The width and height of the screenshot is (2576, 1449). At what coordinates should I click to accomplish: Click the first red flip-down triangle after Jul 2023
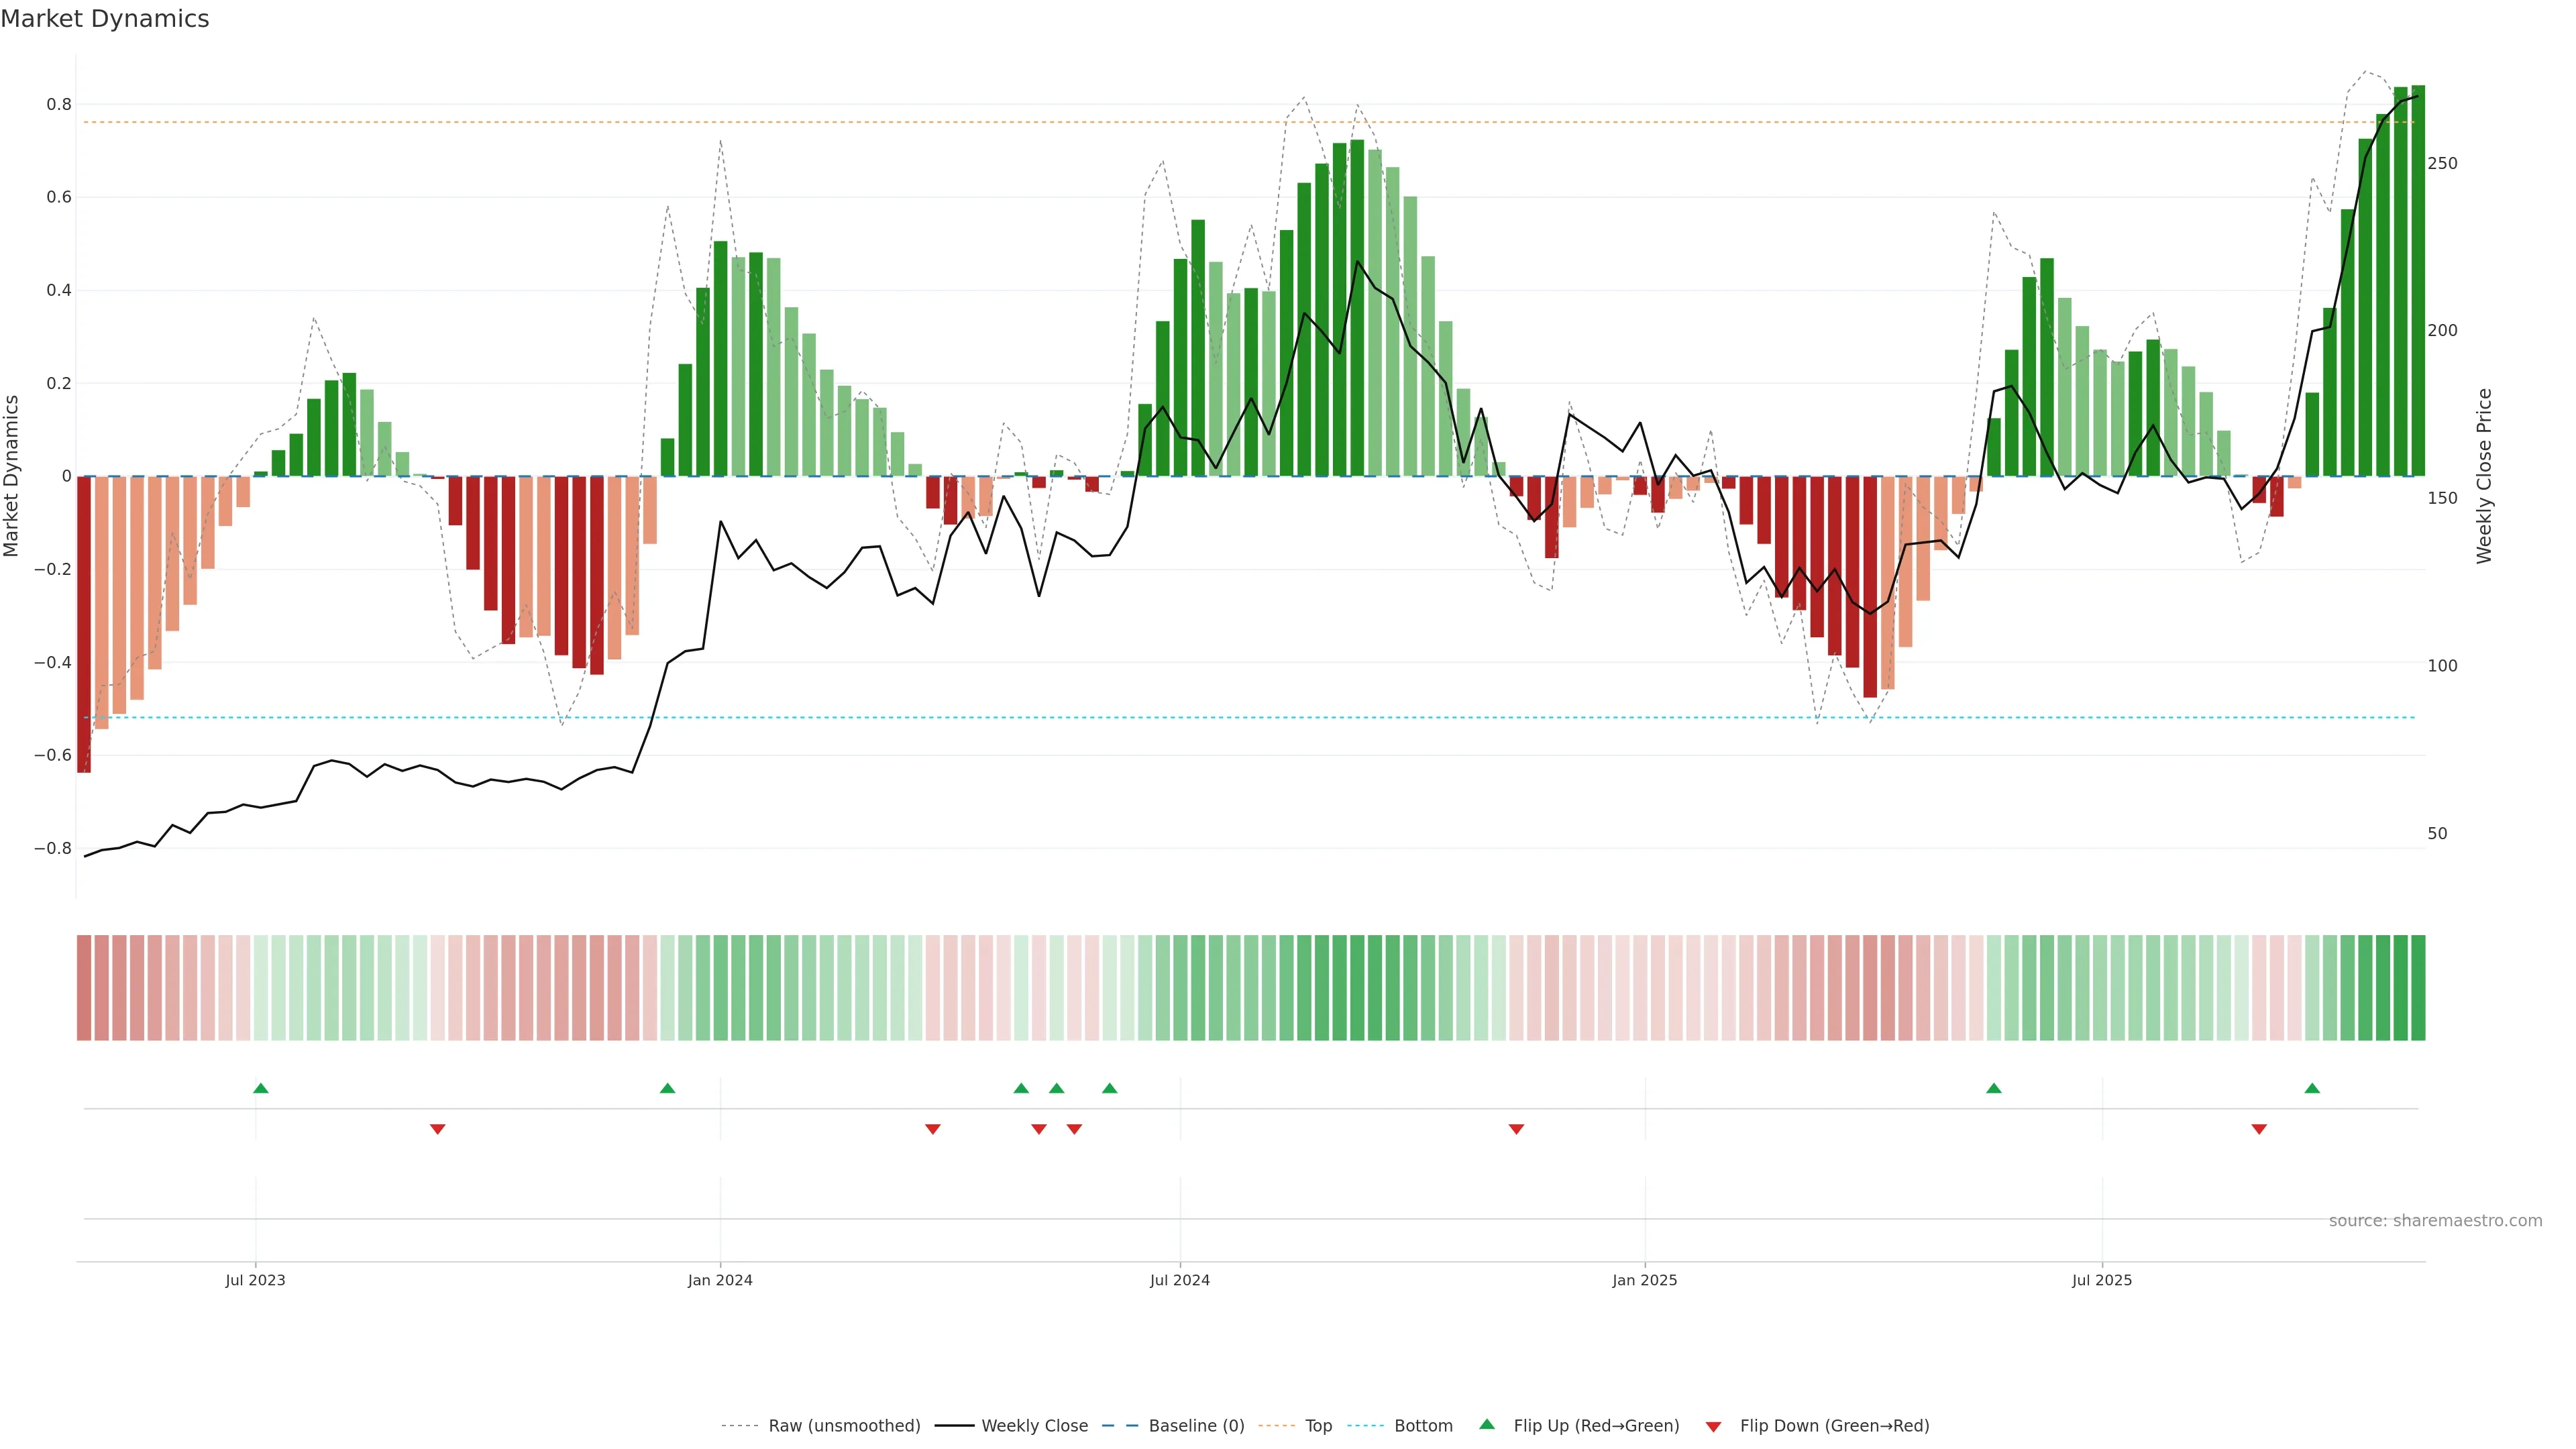(437, 1129)
